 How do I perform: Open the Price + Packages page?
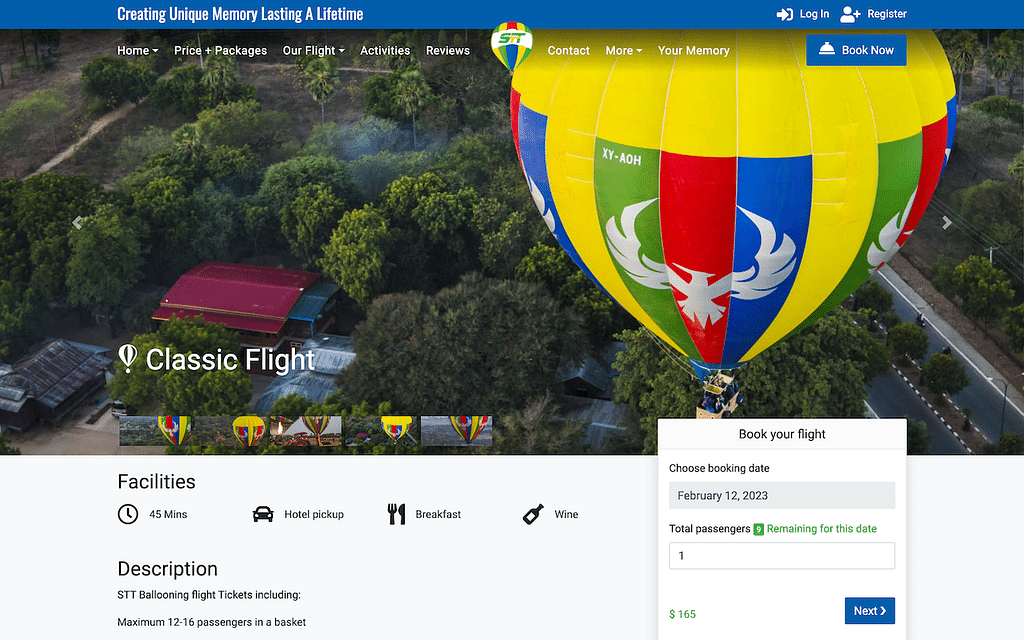pyautogui.click(x=220, y=50)
